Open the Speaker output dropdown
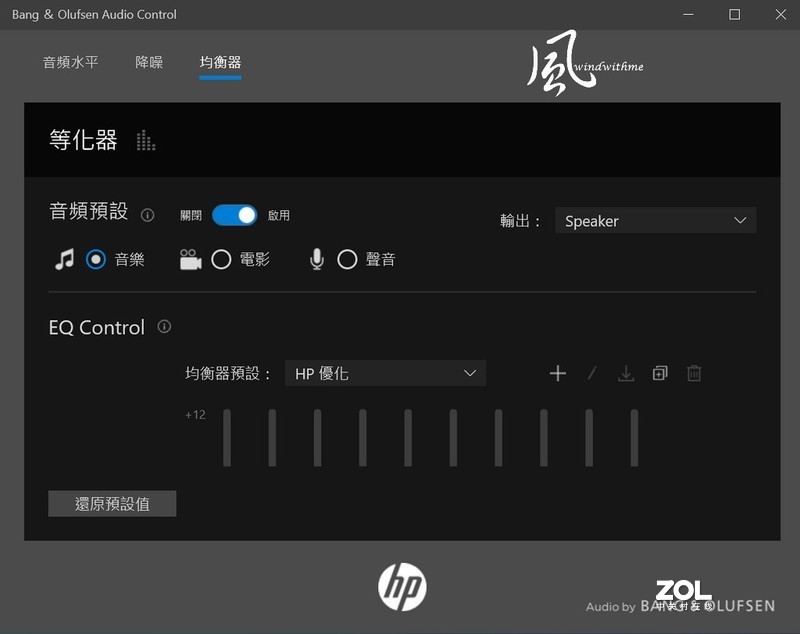800x634 pixels. (x=655, y=220)
